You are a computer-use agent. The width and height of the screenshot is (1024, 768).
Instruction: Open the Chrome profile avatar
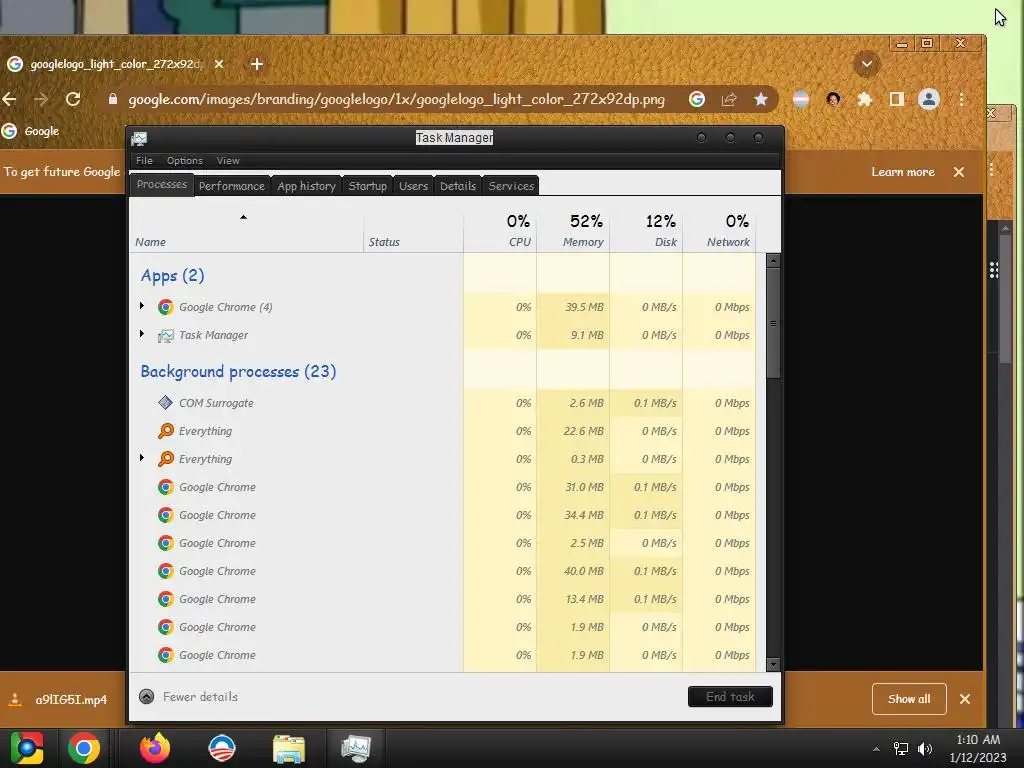coord(929,99)
